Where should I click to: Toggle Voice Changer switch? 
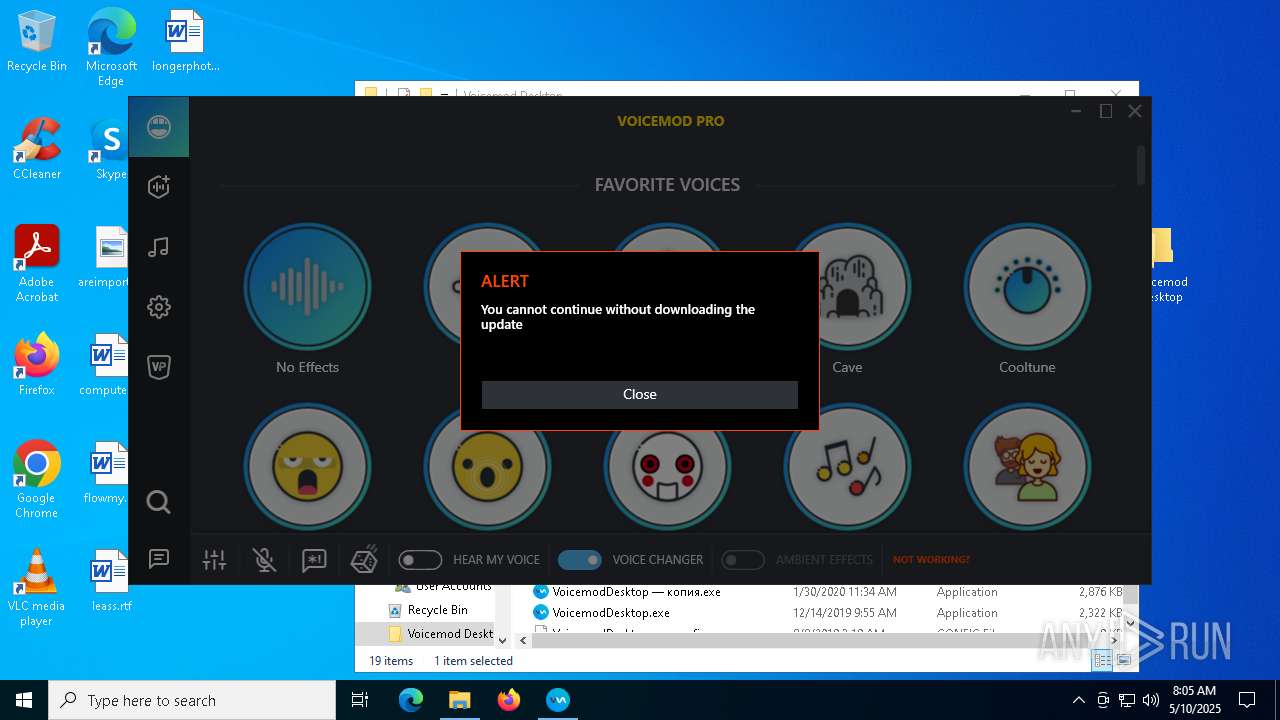580,560
